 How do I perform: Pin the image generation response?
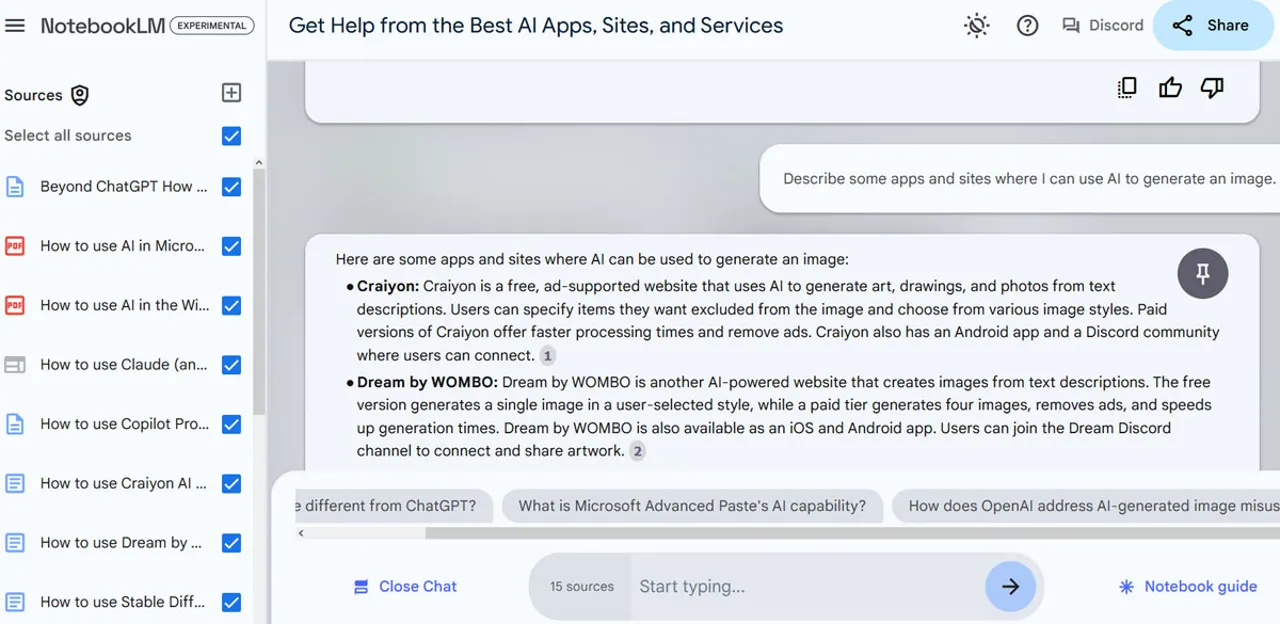click(x=1202, y=273)
